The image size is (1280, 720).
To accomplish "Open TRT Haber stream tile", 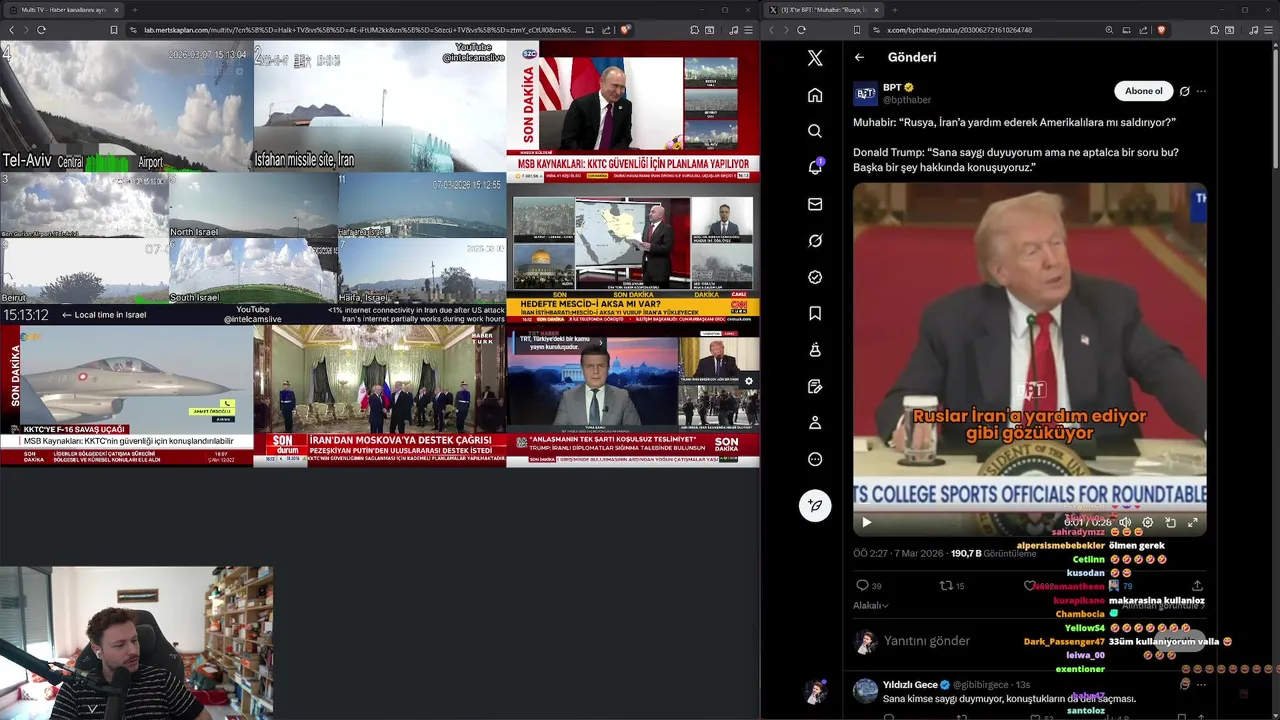I will click(632, 395).
